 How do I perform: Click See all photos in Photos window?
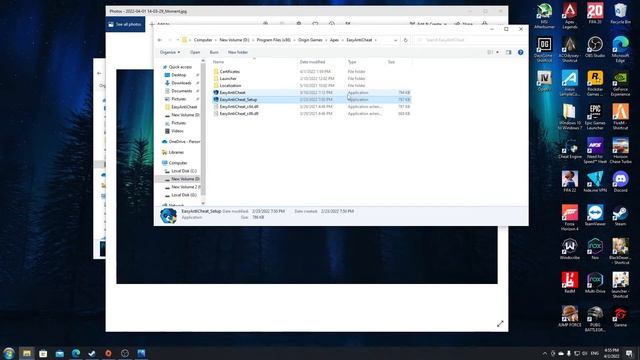pos(125,24)
